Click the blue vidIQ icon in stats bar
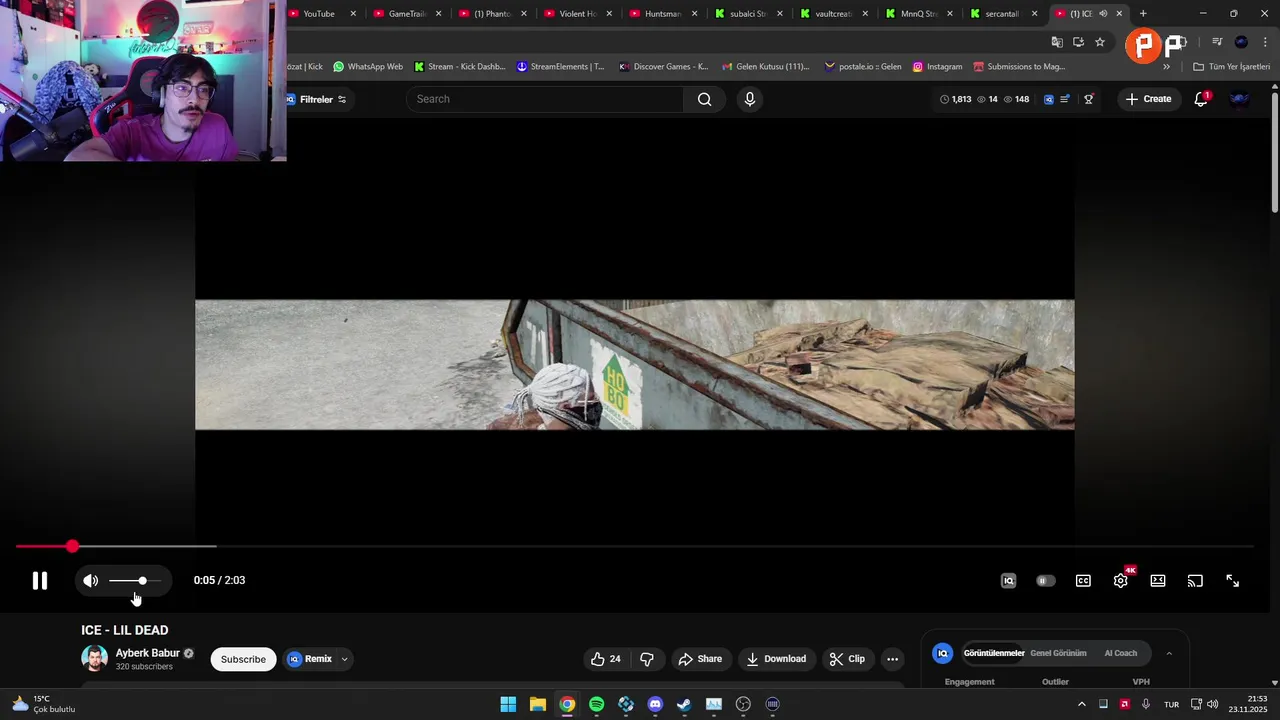Viewport: 1280px width, 720px height. pos(1049,99)
